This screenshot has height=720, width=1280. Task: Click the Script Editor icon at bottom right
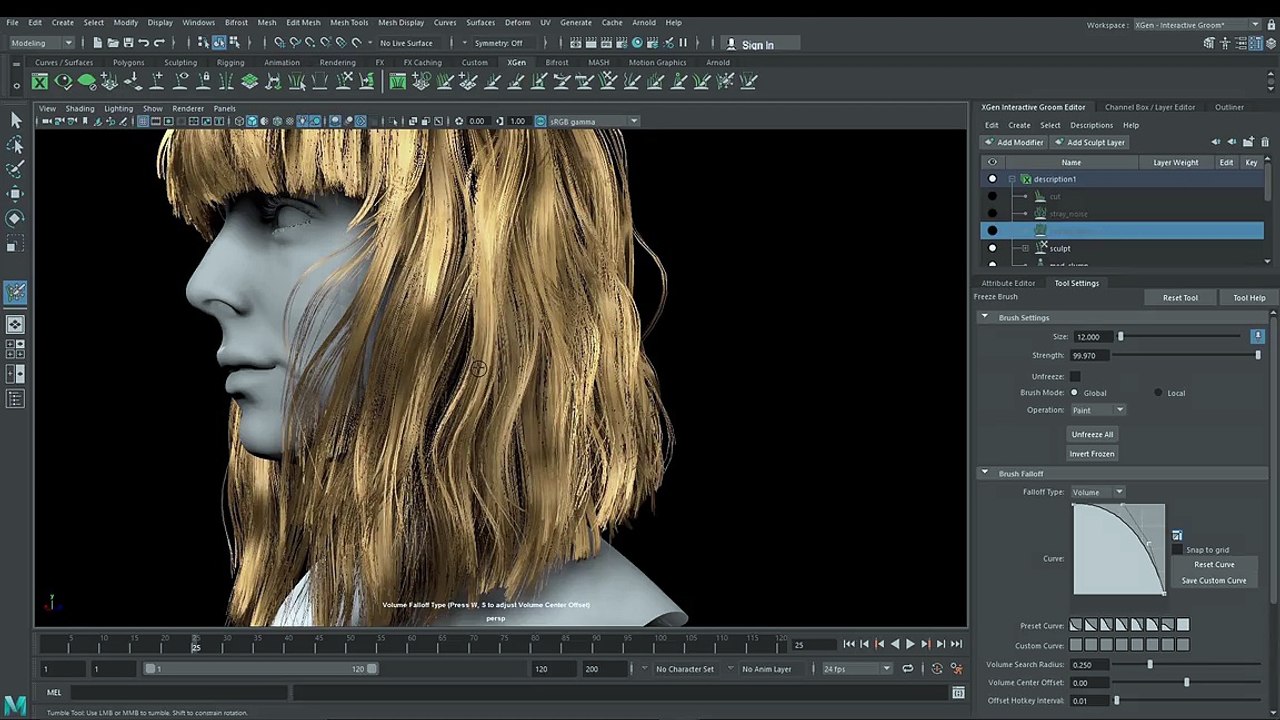click(958, 693)
